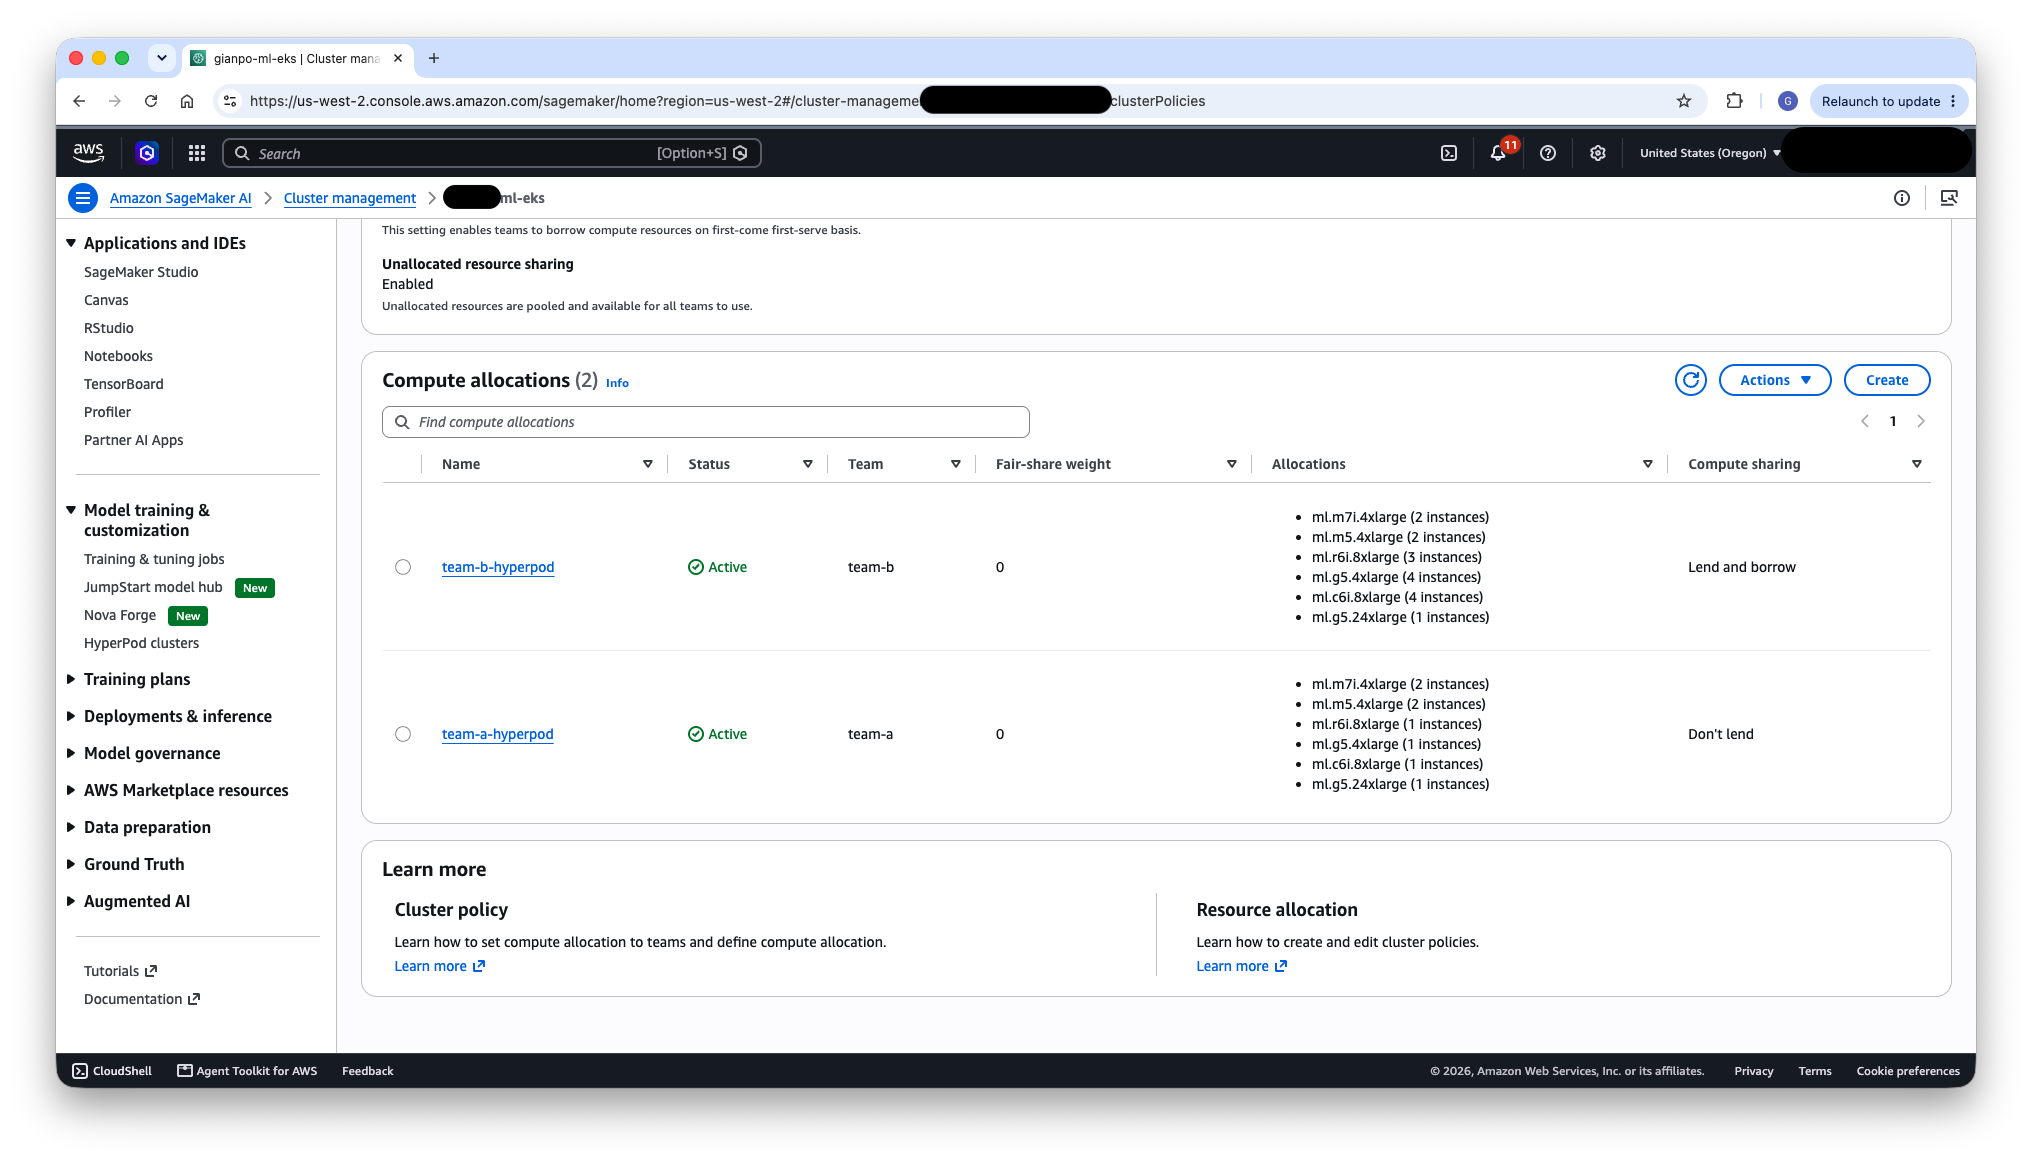Open the team-b-hyperpod link

pos(498,567)
